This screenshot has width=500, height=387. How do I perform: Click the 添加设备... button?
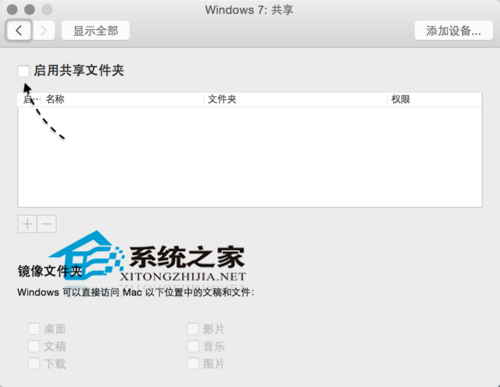(x=454, y=31)
